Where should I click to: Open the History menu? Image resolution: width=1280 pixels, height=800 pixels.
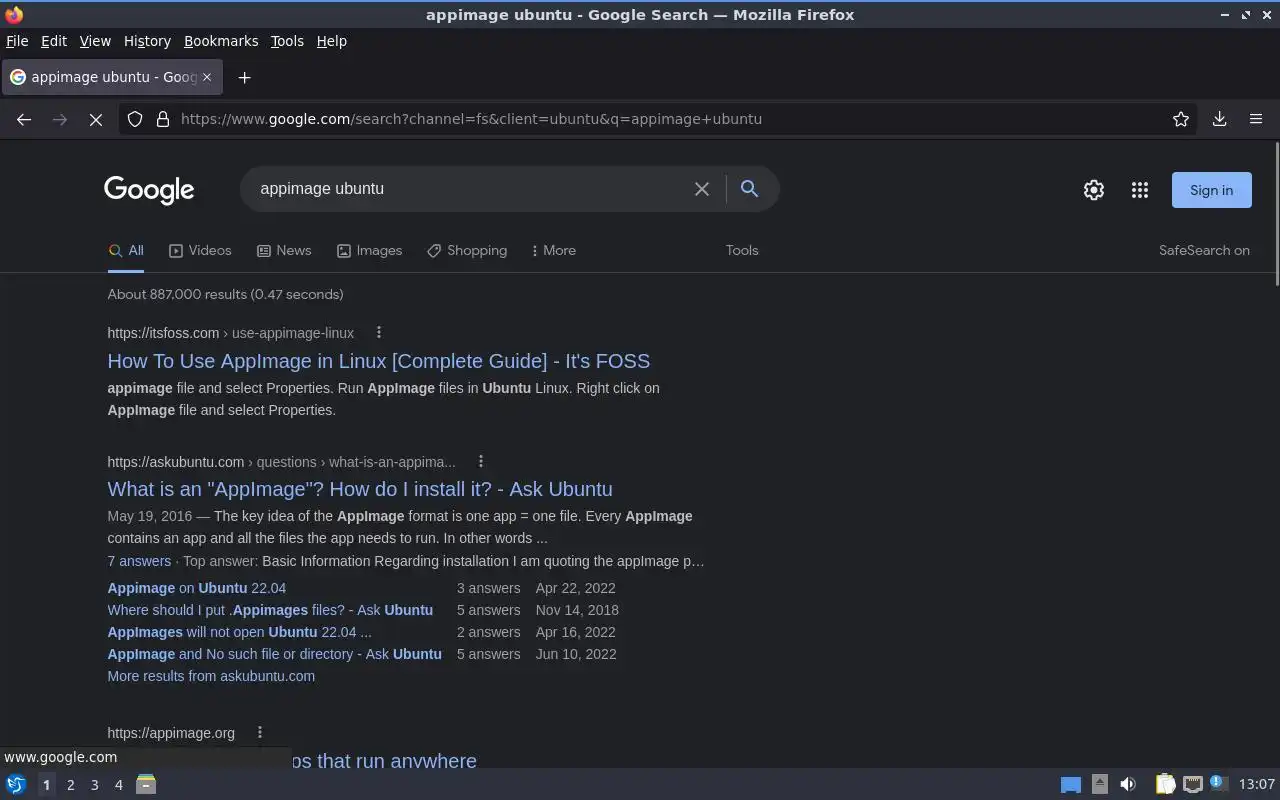[147, 41]
